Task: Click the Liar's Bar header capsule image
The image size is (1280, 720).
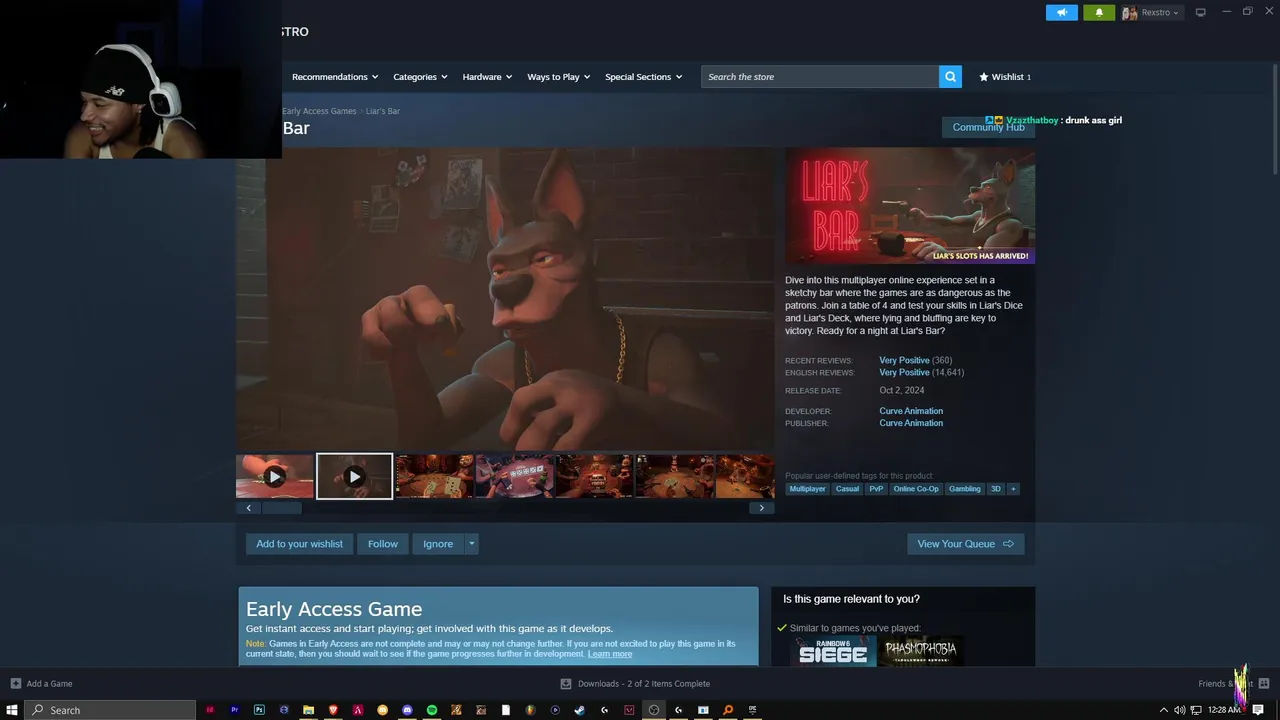Action: [910, 206]
